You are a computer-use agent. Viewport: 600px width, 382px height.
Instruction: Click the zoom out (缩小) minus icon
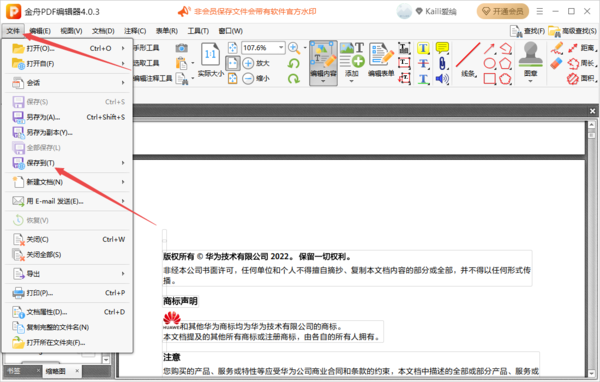pyautogui.click(x=248, y=78)
